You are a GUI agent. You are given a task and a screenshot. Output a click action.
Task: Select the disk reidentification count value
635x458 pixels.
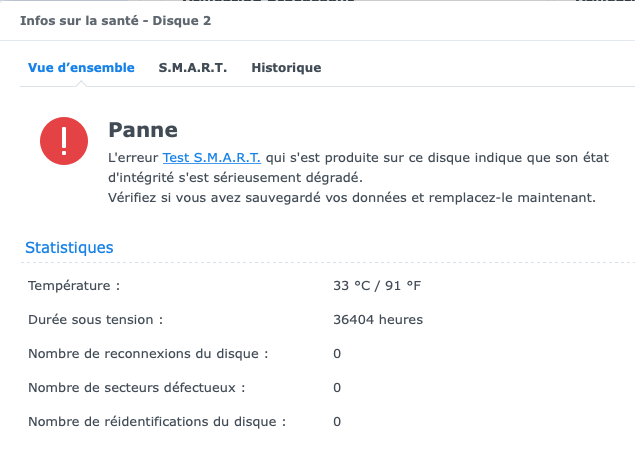coord(337,422)
